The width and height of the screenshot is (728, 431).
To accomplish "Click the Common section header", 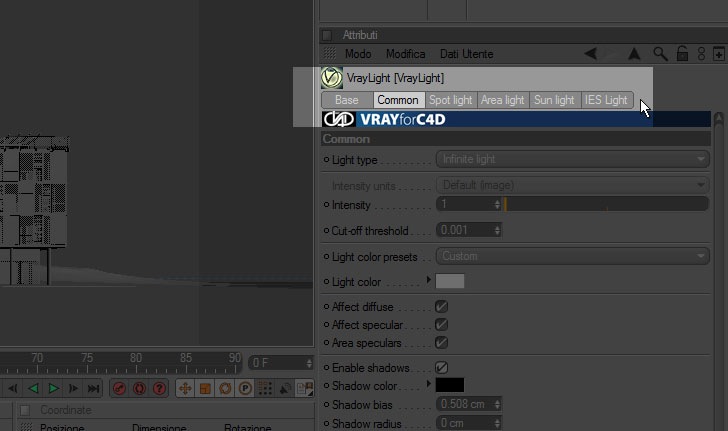I will pyautogui.click(x=515, y=139).
